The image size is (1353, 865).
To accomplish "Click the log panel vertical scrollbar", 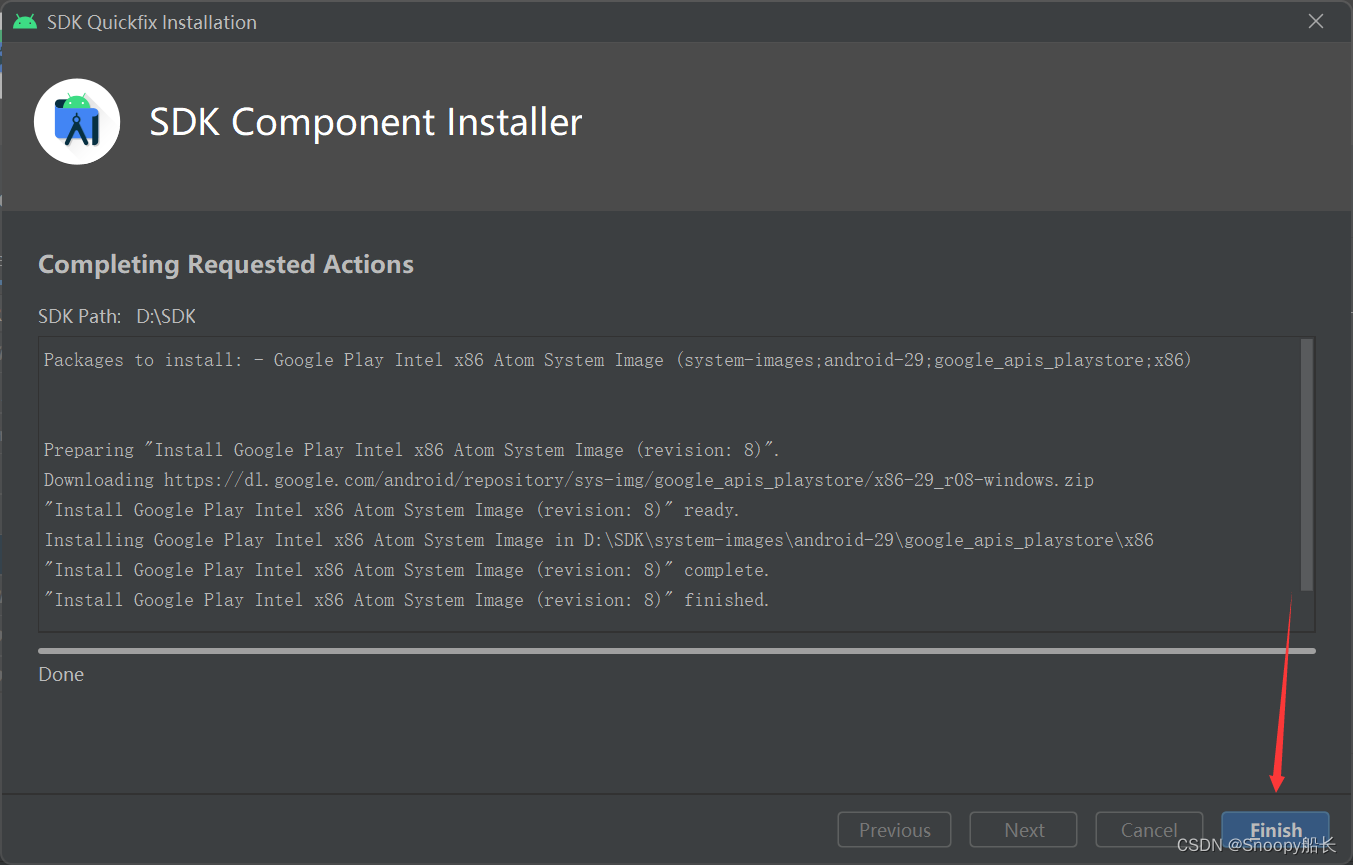I will pyautogui.click(x=1306, y=465).
